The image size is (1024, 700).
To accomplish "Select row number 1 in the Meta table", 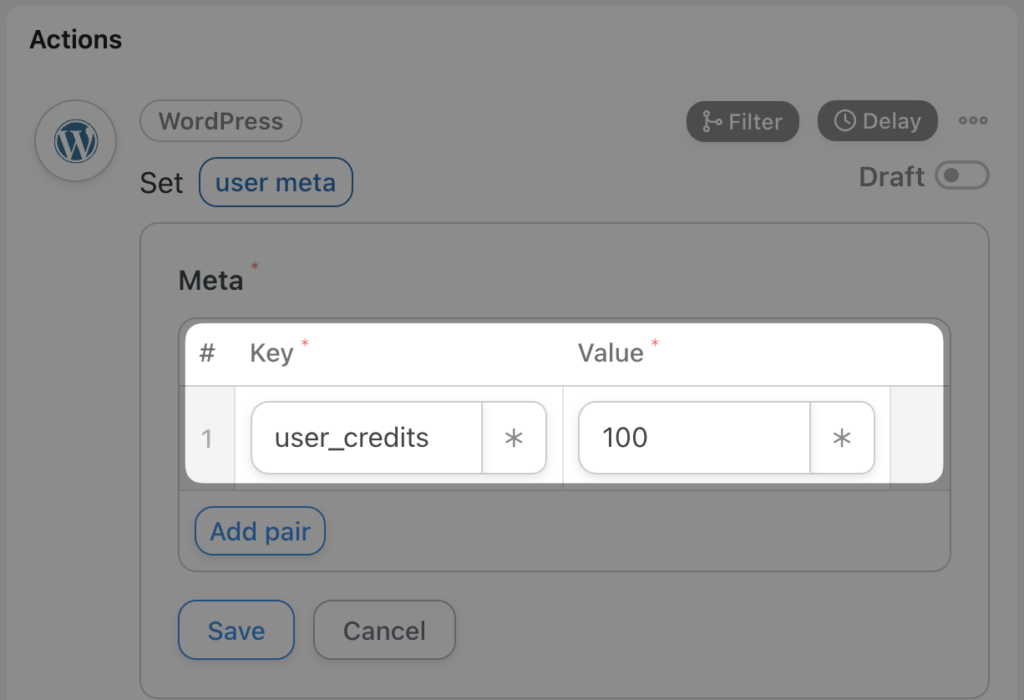I will (x=208, y=437).
